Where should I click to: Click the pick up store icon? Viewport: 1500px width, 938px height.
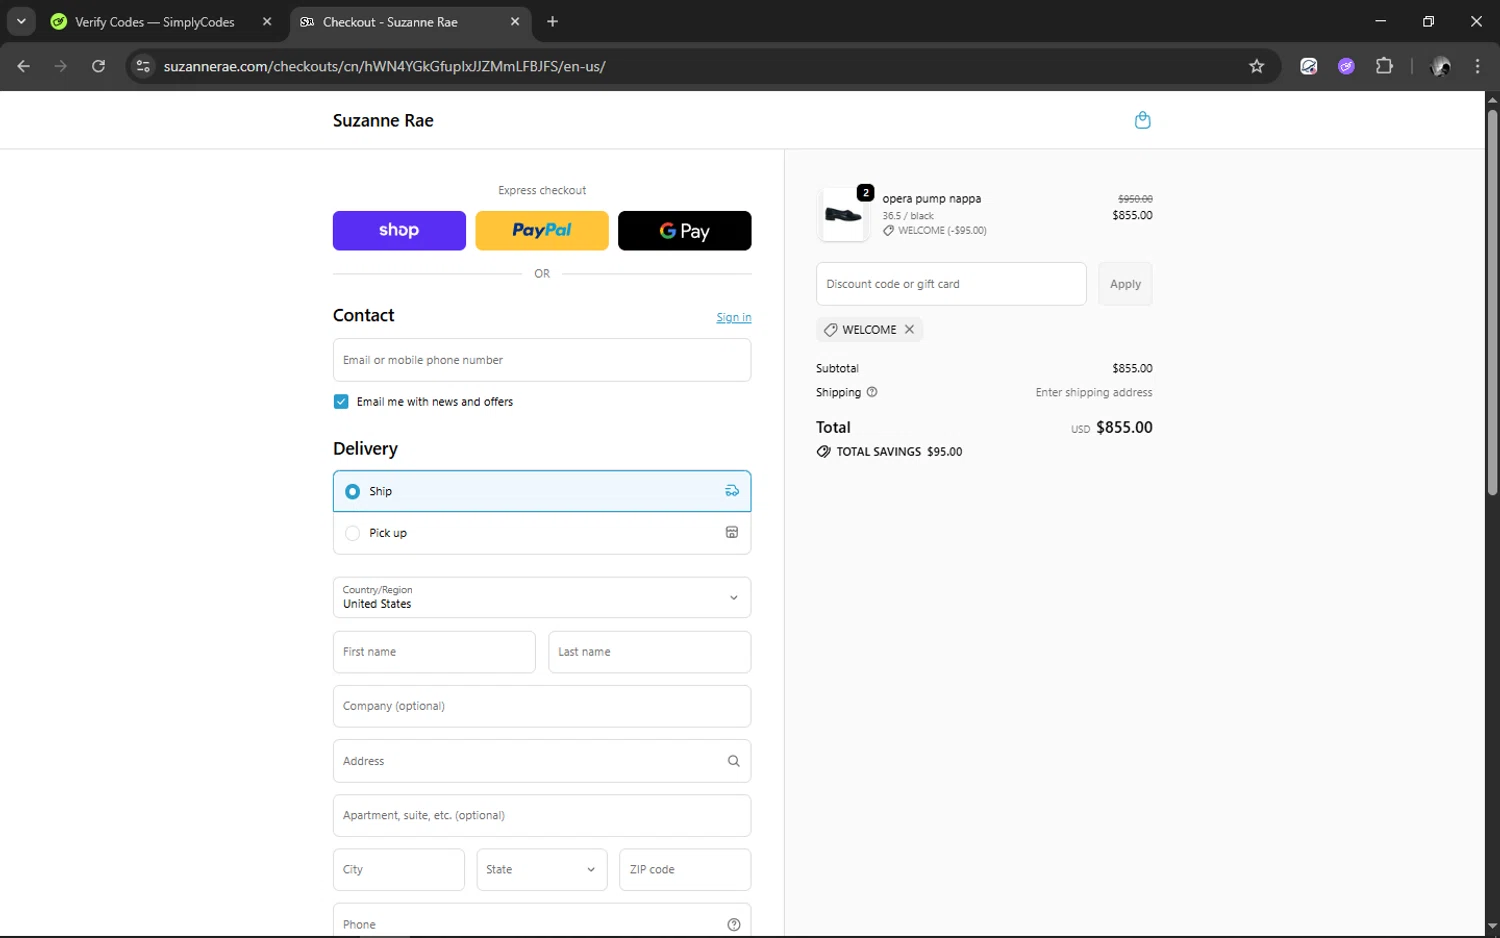(732, 533)
